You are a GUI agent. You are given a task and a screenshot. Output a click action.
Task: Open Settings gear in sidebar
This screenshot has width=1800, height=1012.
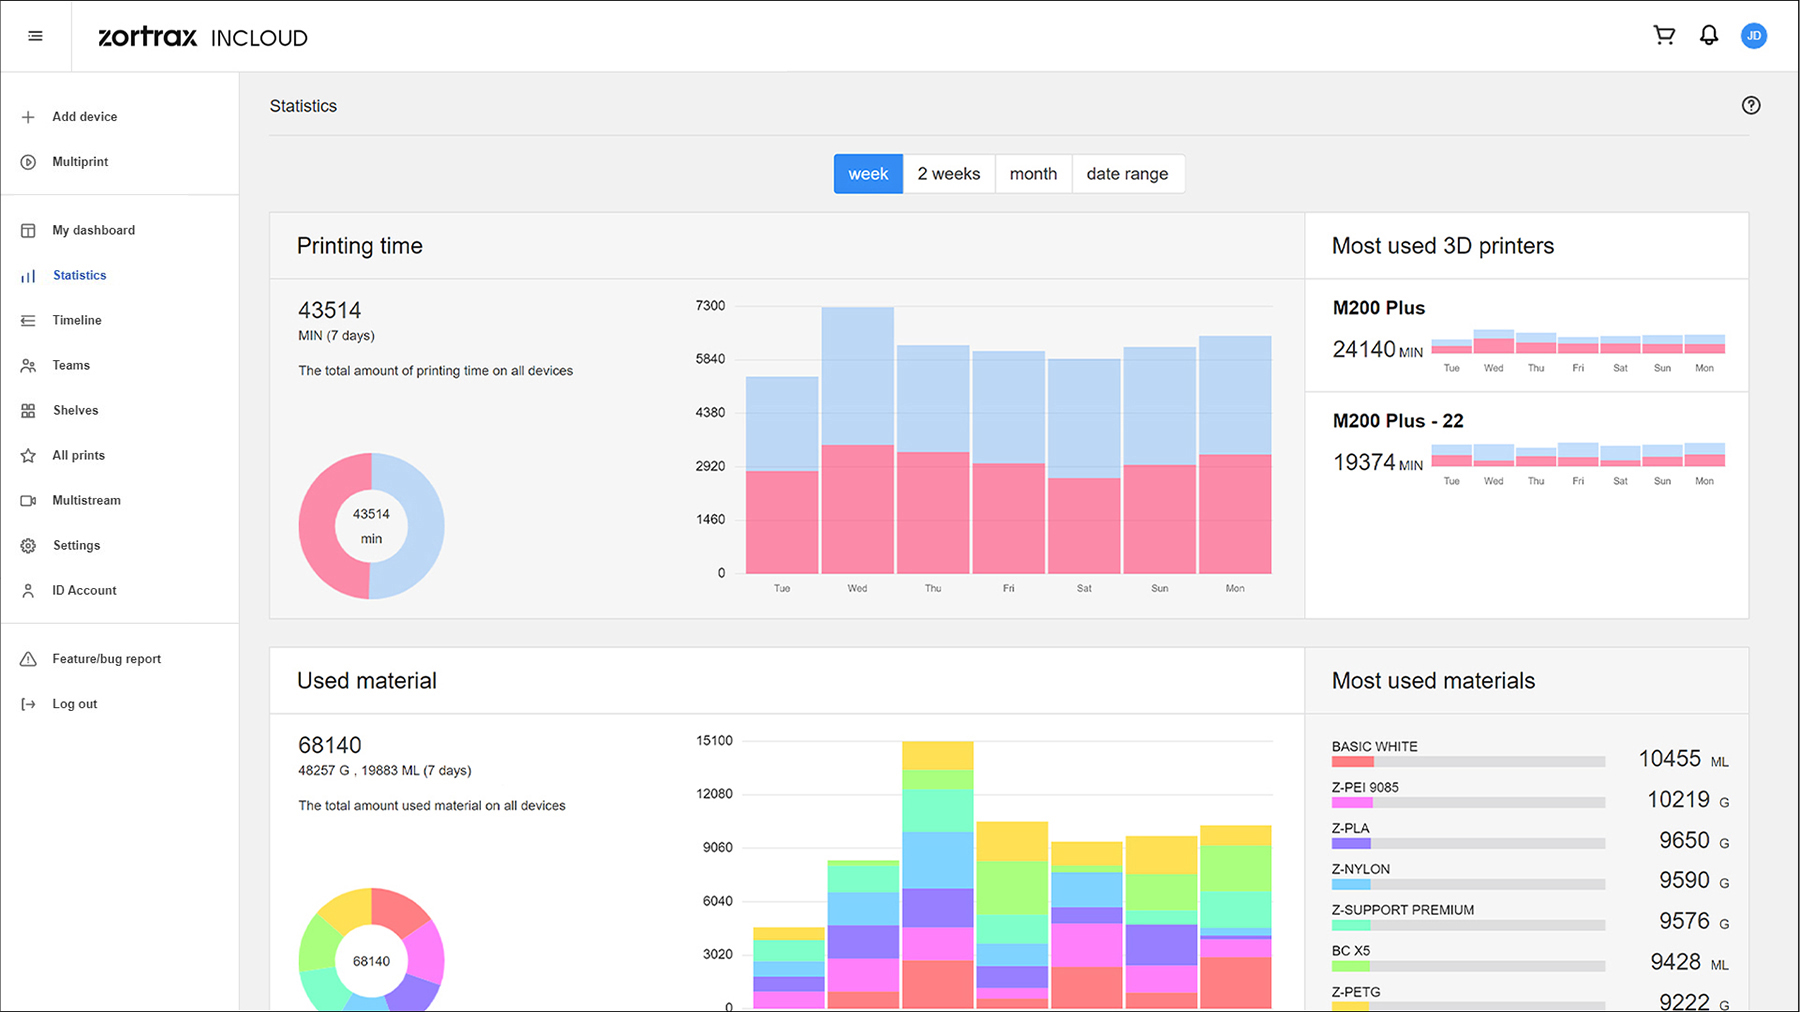pos(28,546)
